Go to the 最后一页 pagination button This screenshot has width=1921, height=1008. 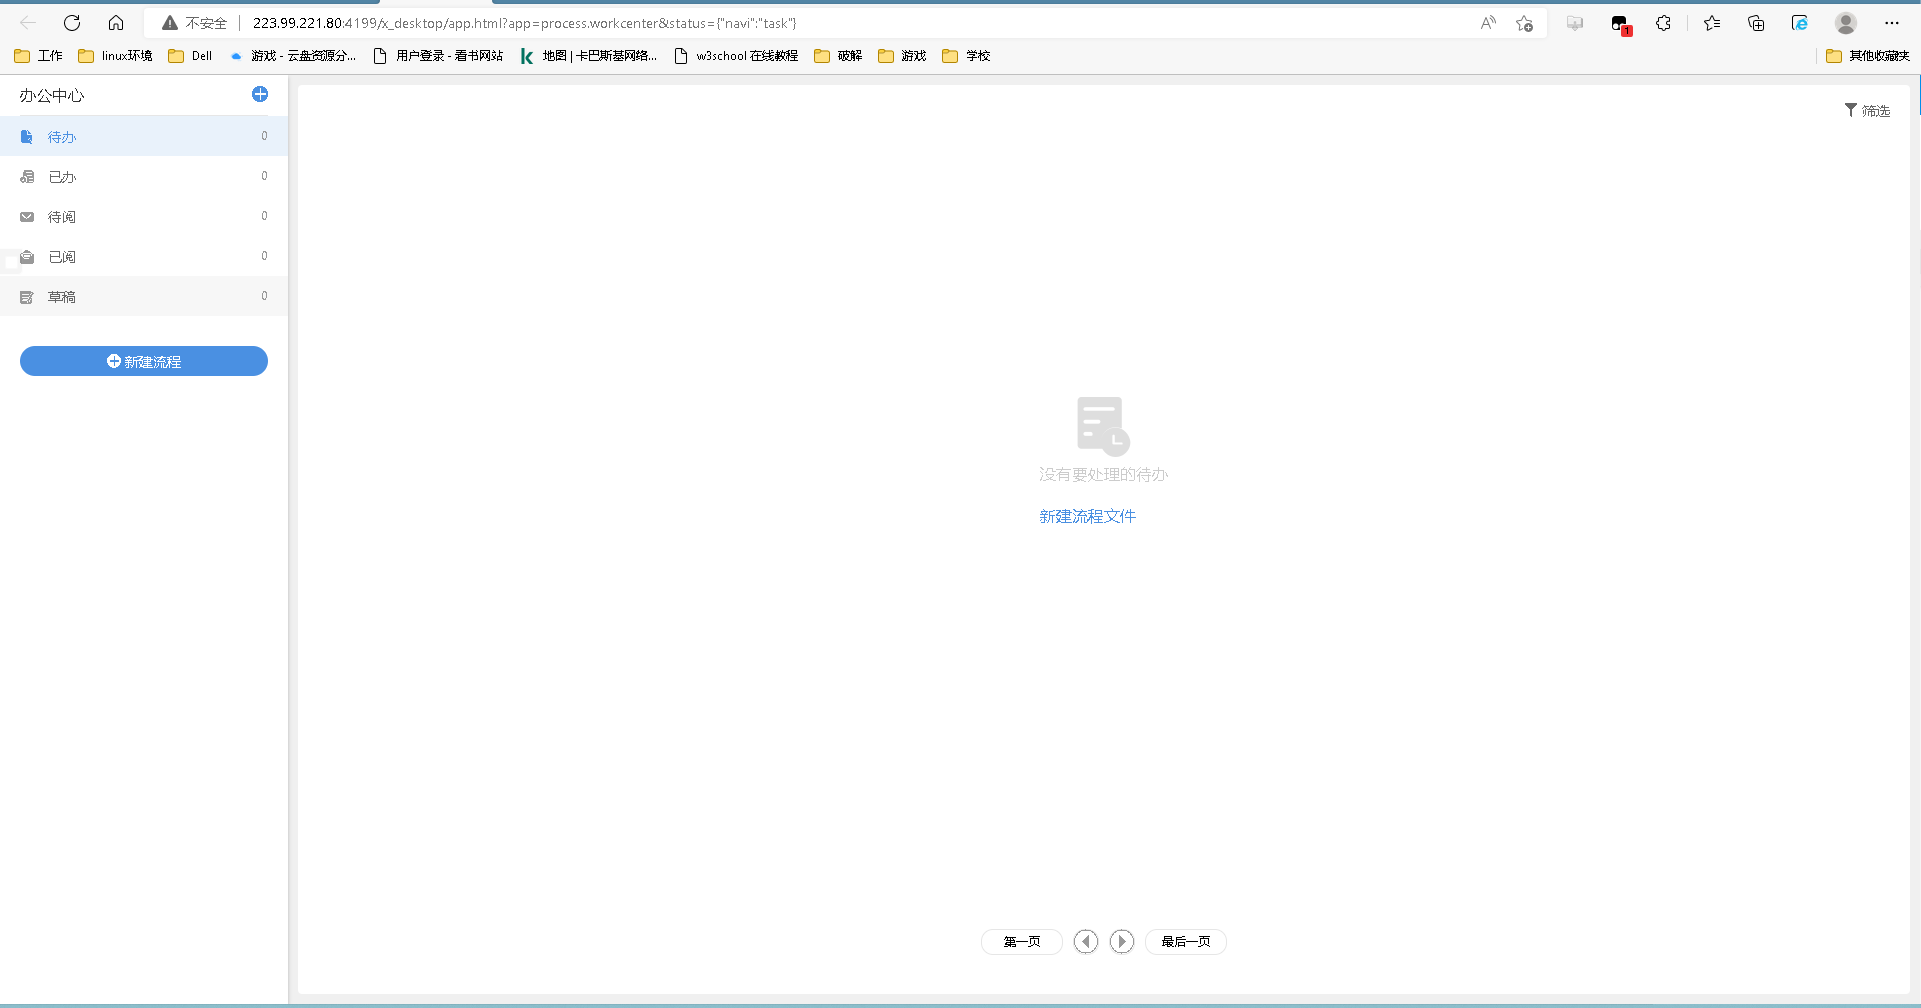[x=1185, y=941]
